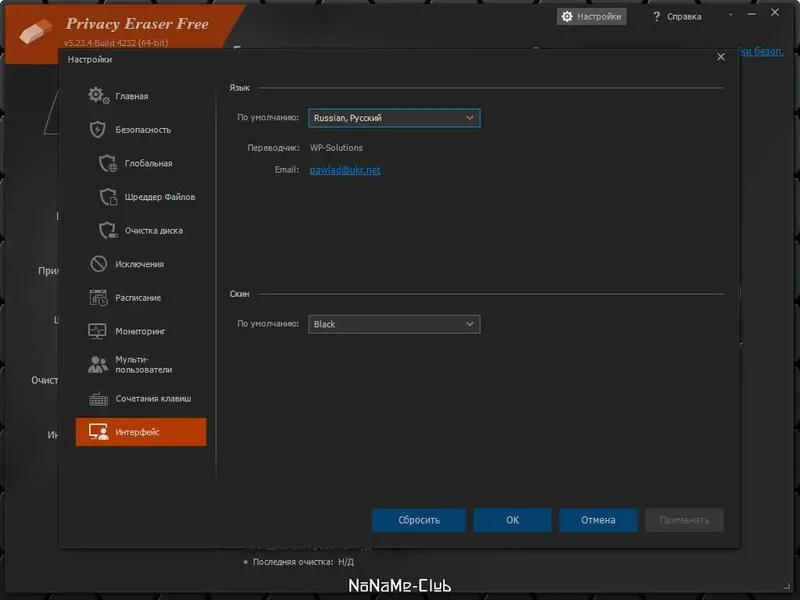
Task: Minimize the Privacy Eraser main window
Action: [x=752, y=14]
